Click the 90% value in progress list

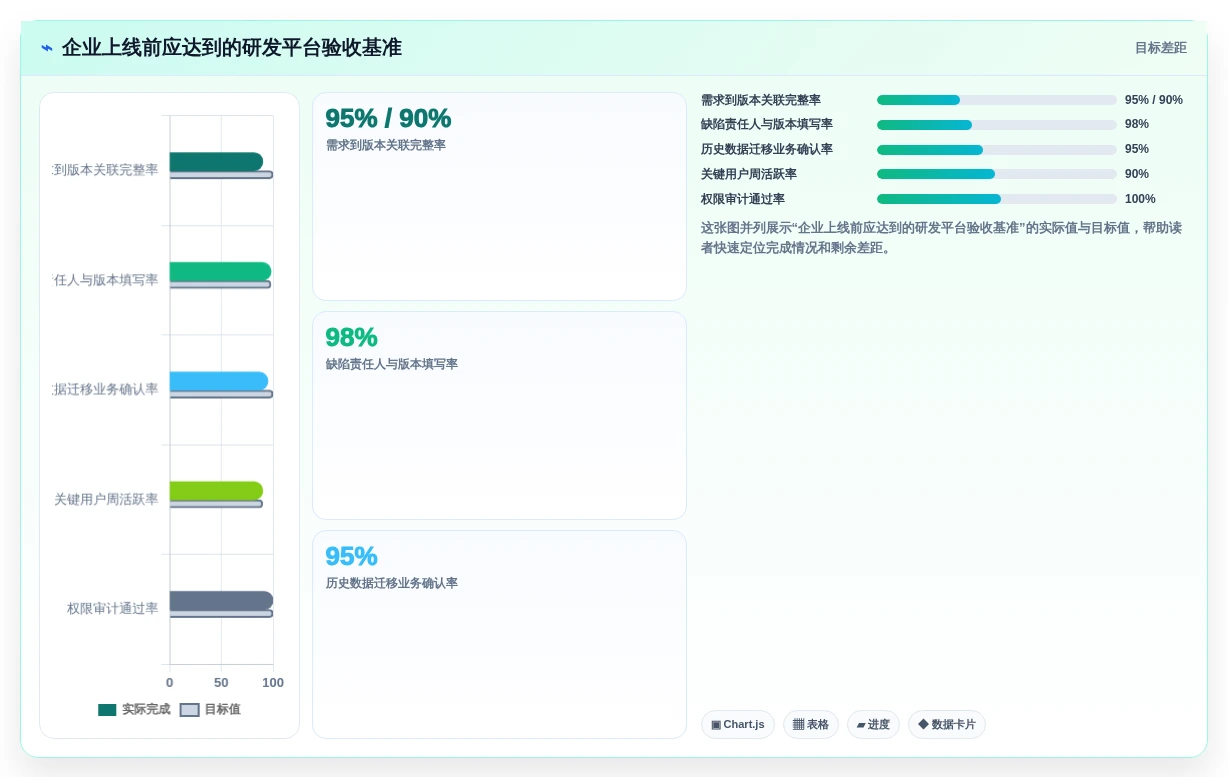coord(1137,174)
